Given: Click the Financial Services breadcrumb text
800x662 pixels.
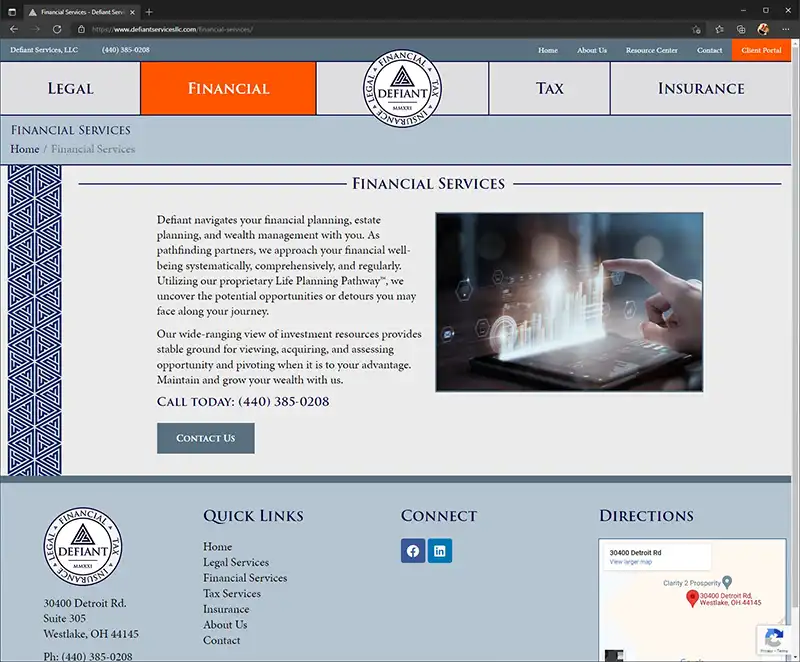Looking at the screenshot, I should click(x=93, y=149).
